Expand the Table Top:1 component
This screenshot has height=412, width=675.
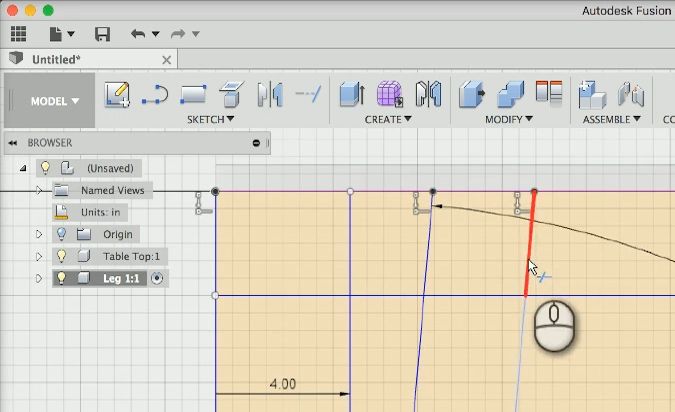tap(40, 256)
